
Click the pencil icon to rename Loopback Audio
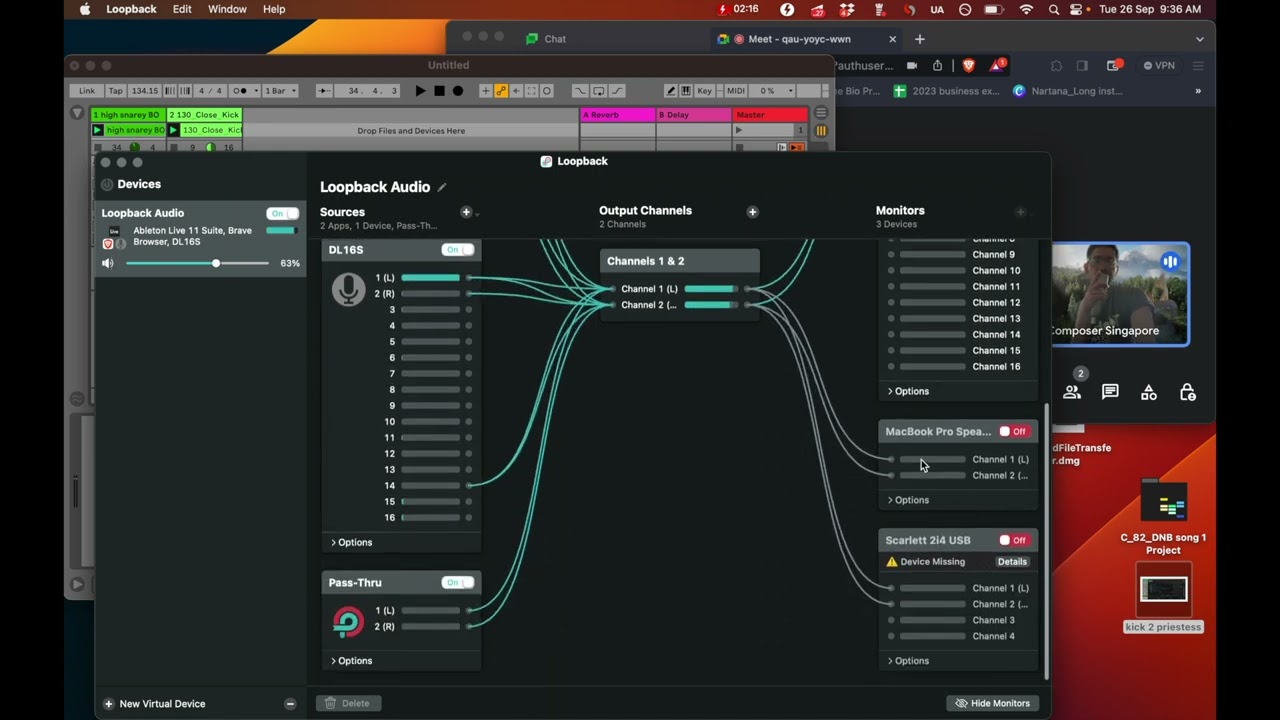[x=442, y=187]
